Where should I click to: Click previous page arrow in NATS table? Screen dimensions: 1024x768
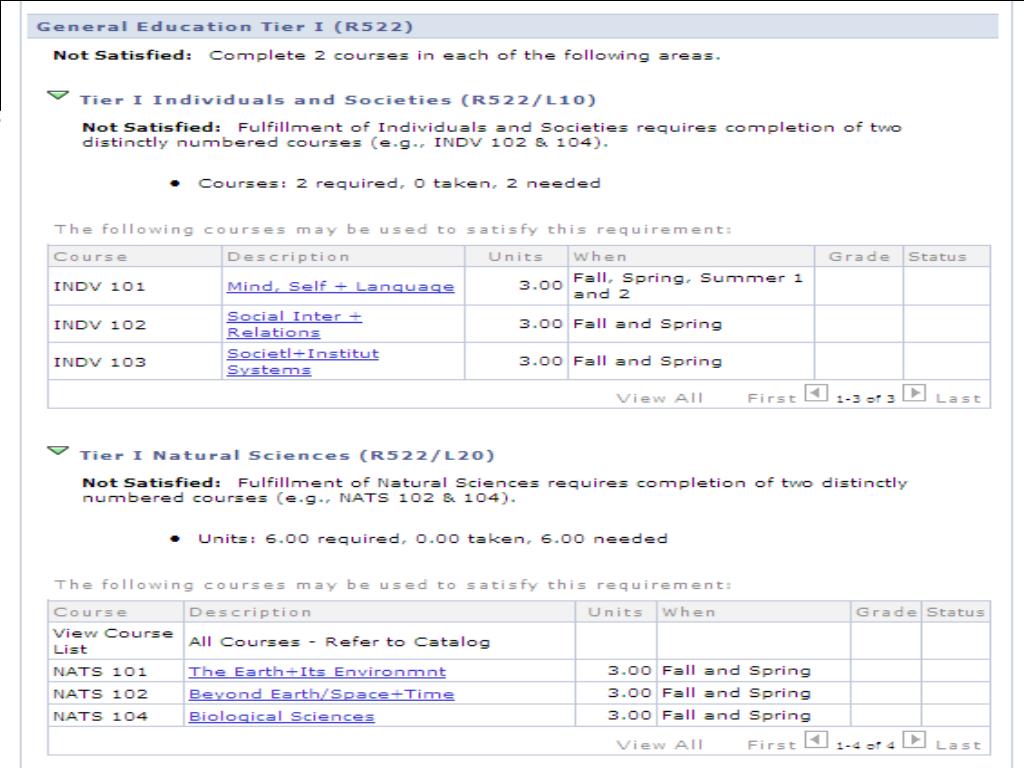pyautogui.click(x=816, y=740)
